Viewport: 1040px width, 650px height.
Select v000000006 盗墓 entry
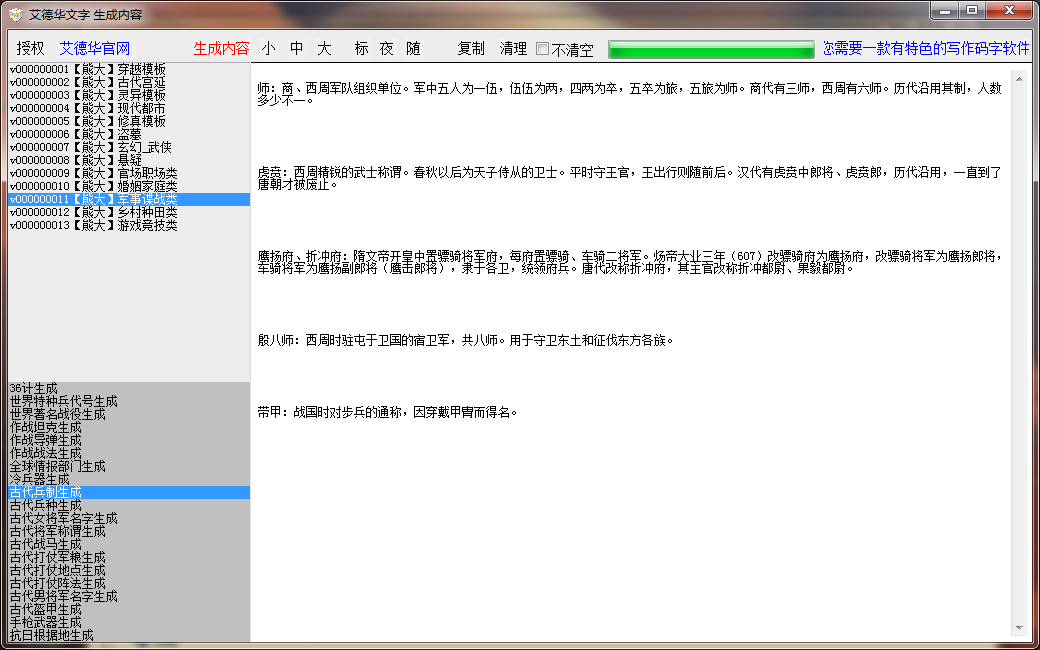[x=129, y=135]
